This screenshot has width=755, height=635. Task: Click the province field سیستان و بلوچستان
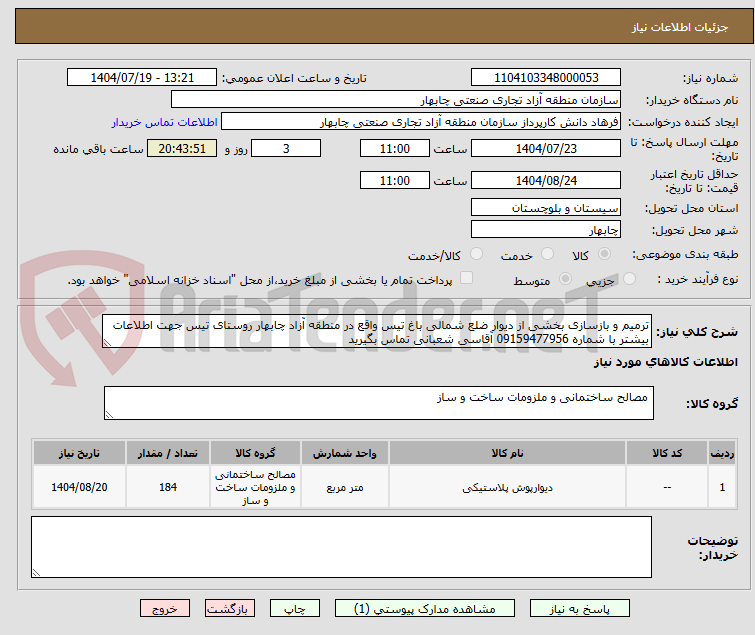click(546, 207)
